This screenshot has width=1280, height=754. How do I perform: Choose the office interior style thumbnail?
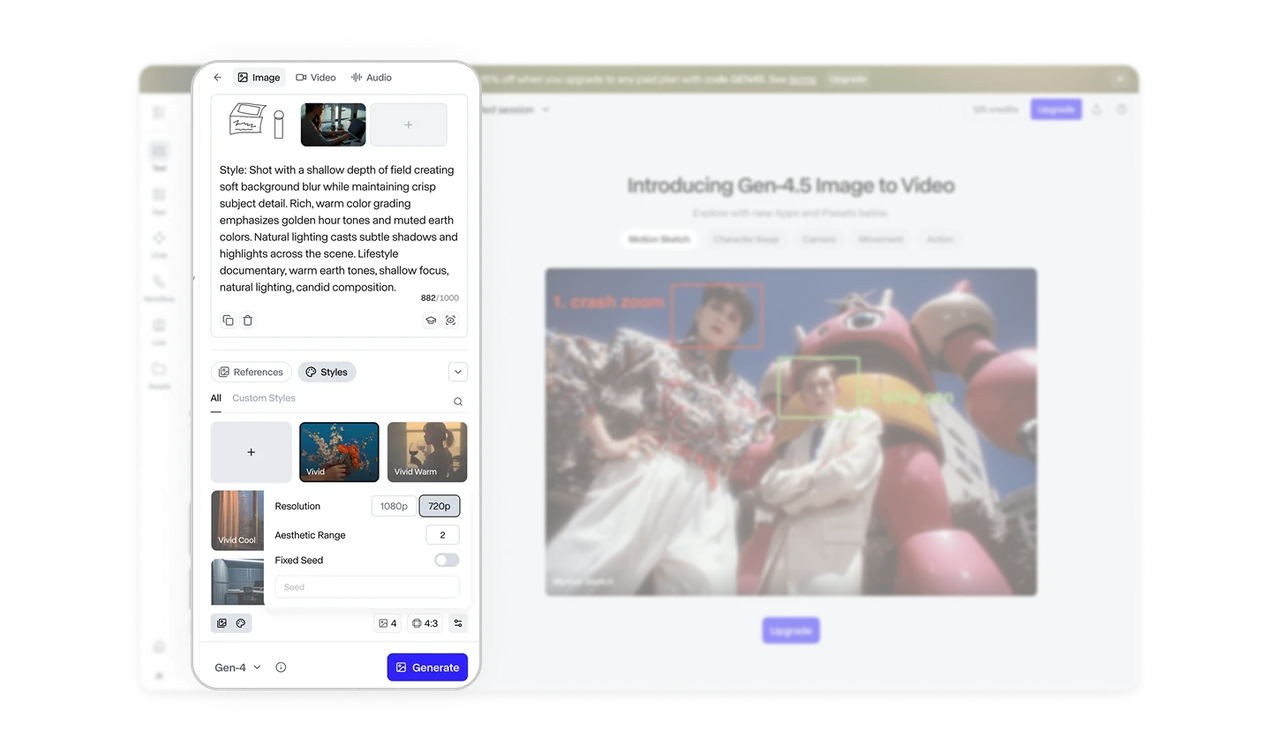(x=237, y=582)
